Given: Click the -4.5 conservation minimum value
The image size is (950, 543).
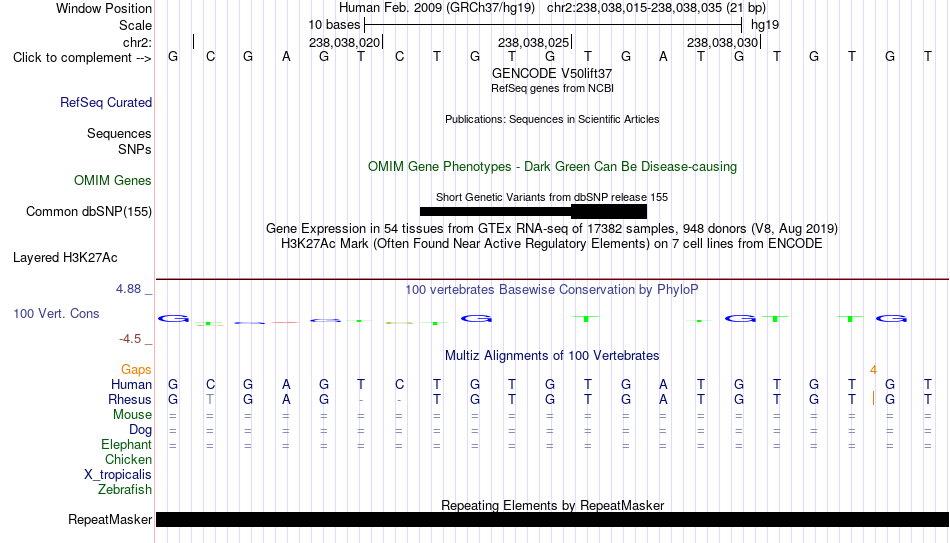Looking at the screenshot, I should click(130, 339).
